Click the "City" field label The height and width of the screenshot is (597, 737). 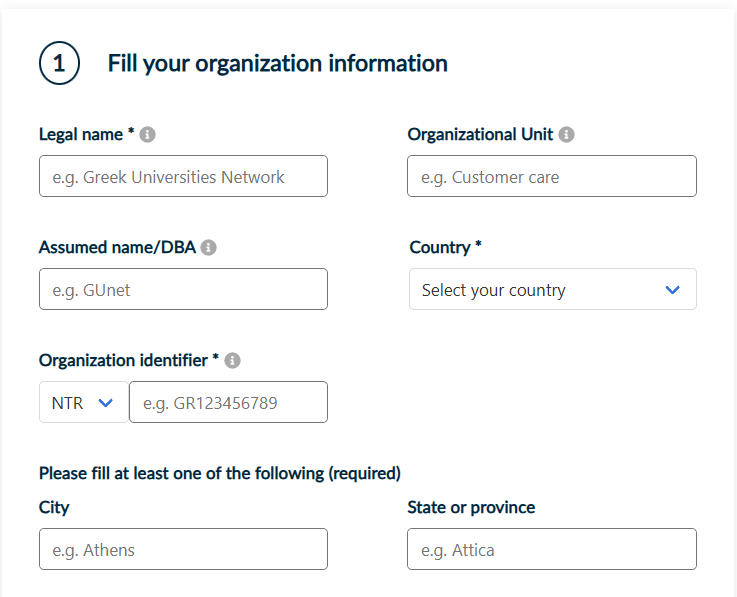click(x=54, y=507)
